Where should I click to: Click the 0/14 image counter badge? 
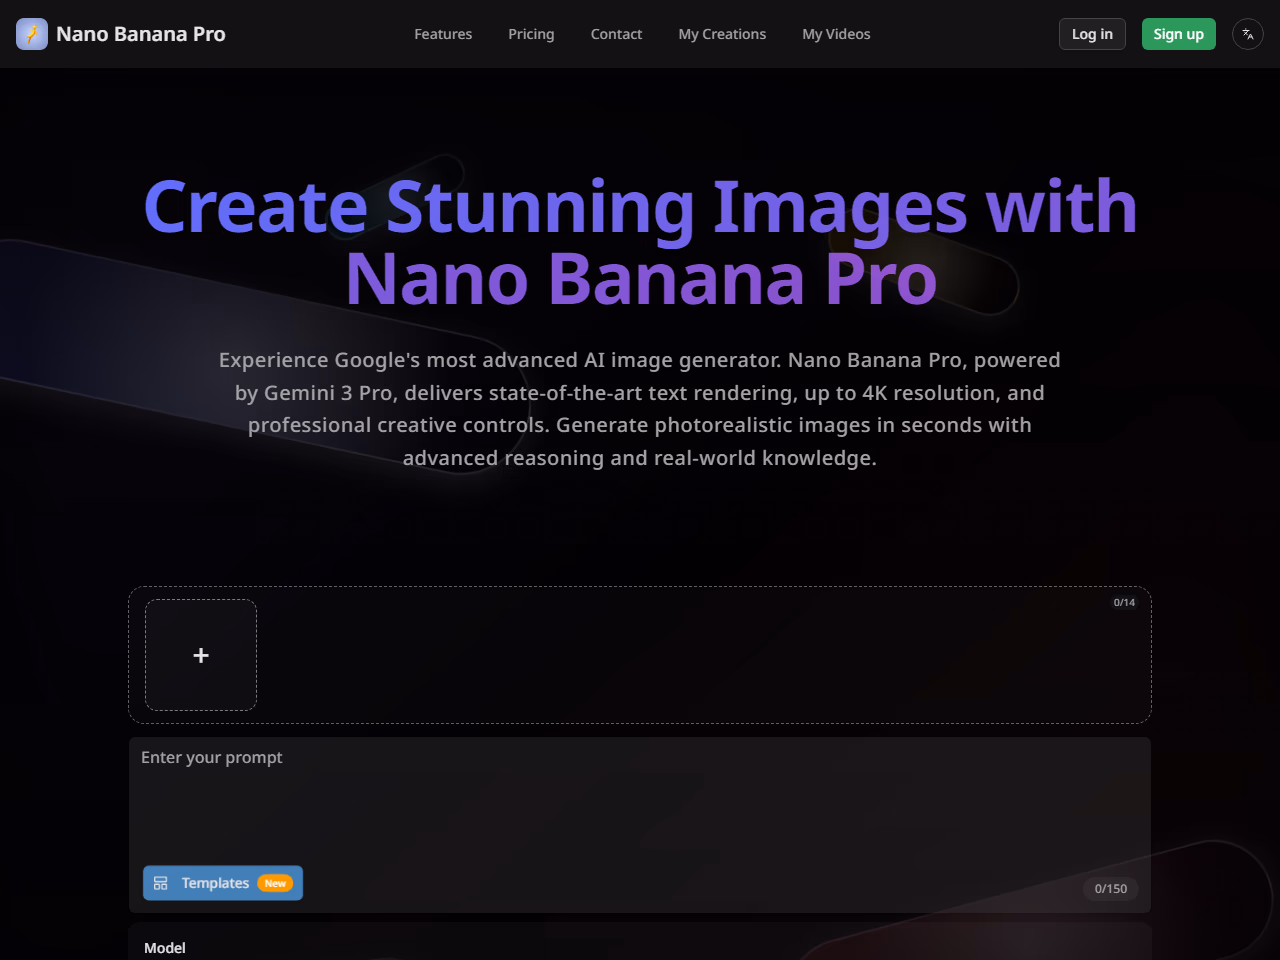coord(1124,603)
